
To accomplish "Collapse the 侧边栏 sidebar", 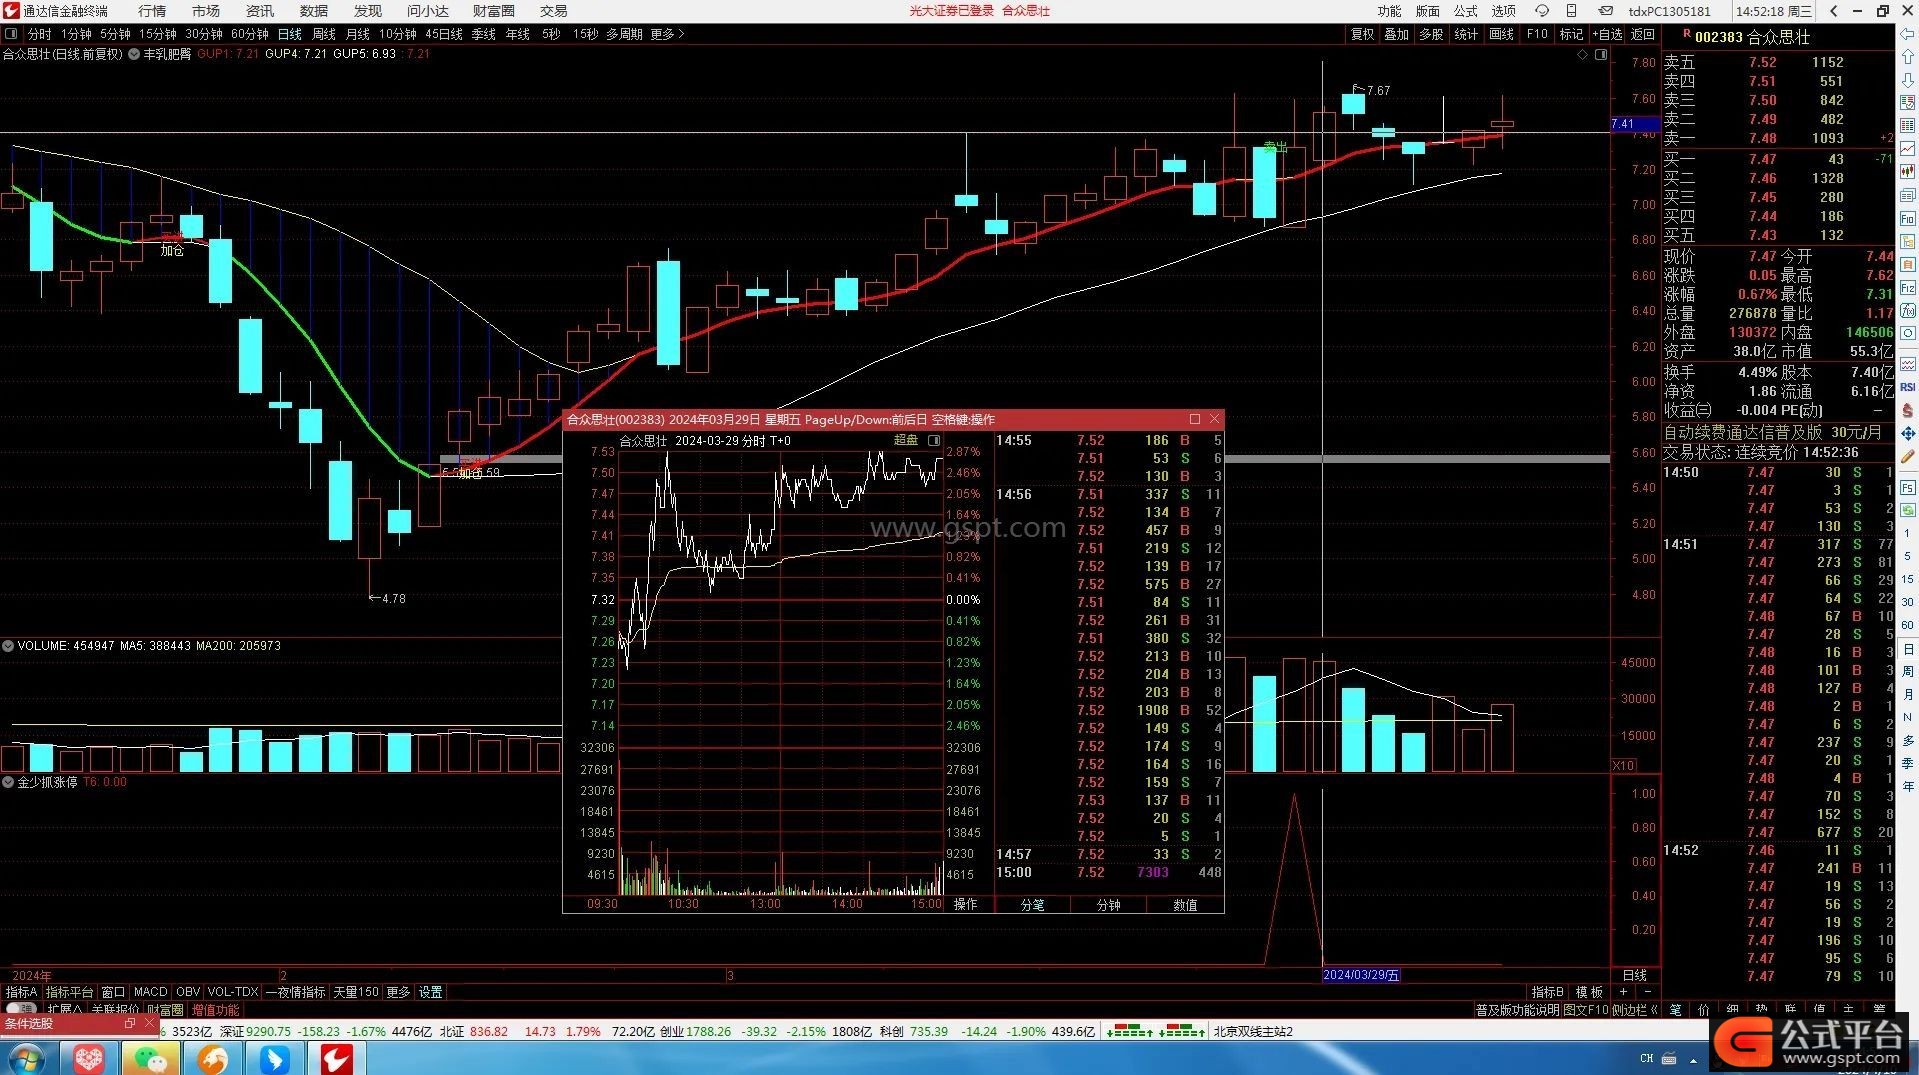I will click(1635, 1010).
